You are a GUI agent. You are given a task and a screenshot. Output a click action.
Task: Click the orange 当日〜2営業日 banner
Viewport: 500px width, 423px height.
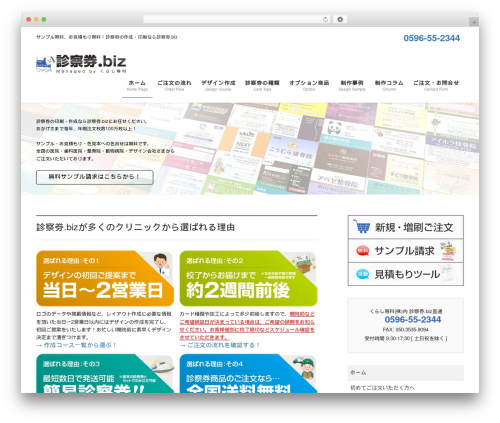105,279
